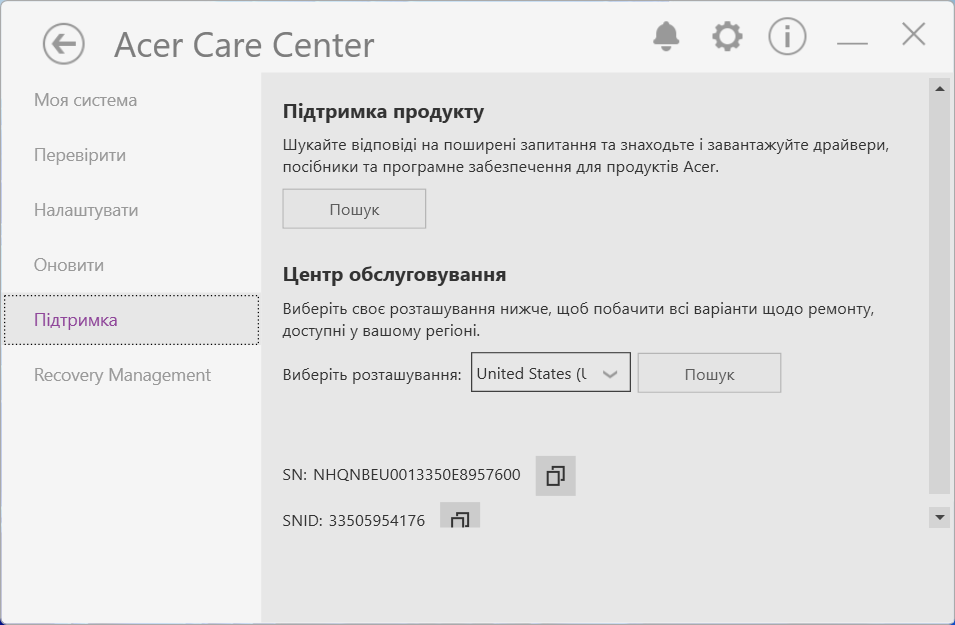Select the Підтримка sidebar item
This screenshot has height=625, width=955.
76,320
